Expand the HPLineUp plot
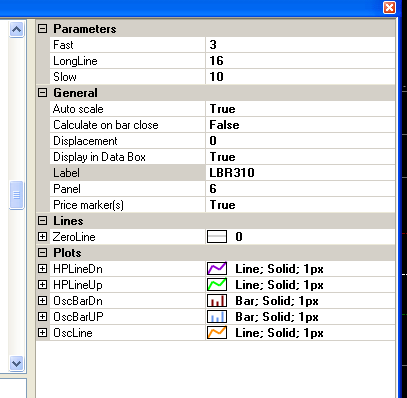The width and height of the screenshot is (407, 398). [x=42, y=285]
